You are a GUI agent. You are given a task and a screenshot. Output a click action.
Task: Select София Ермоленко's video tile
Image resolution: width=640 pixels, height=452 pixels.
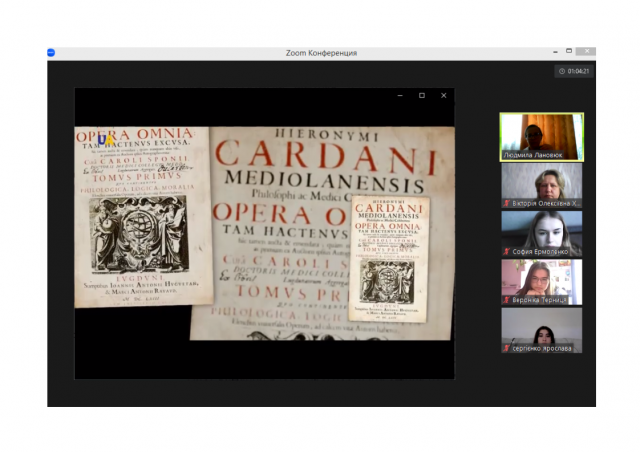tap(542, 234)
